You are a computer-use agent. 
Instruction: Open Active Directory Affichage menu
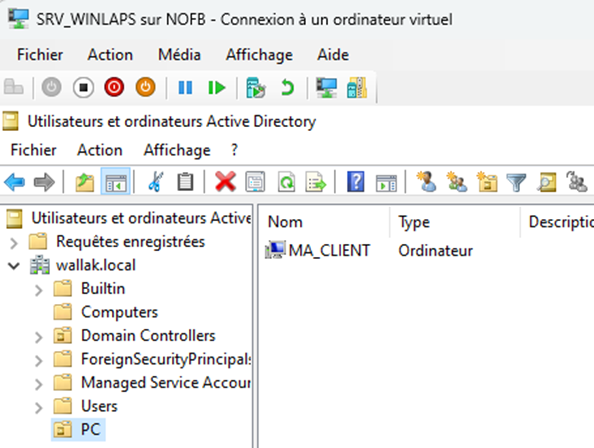(x=177, y=150)
